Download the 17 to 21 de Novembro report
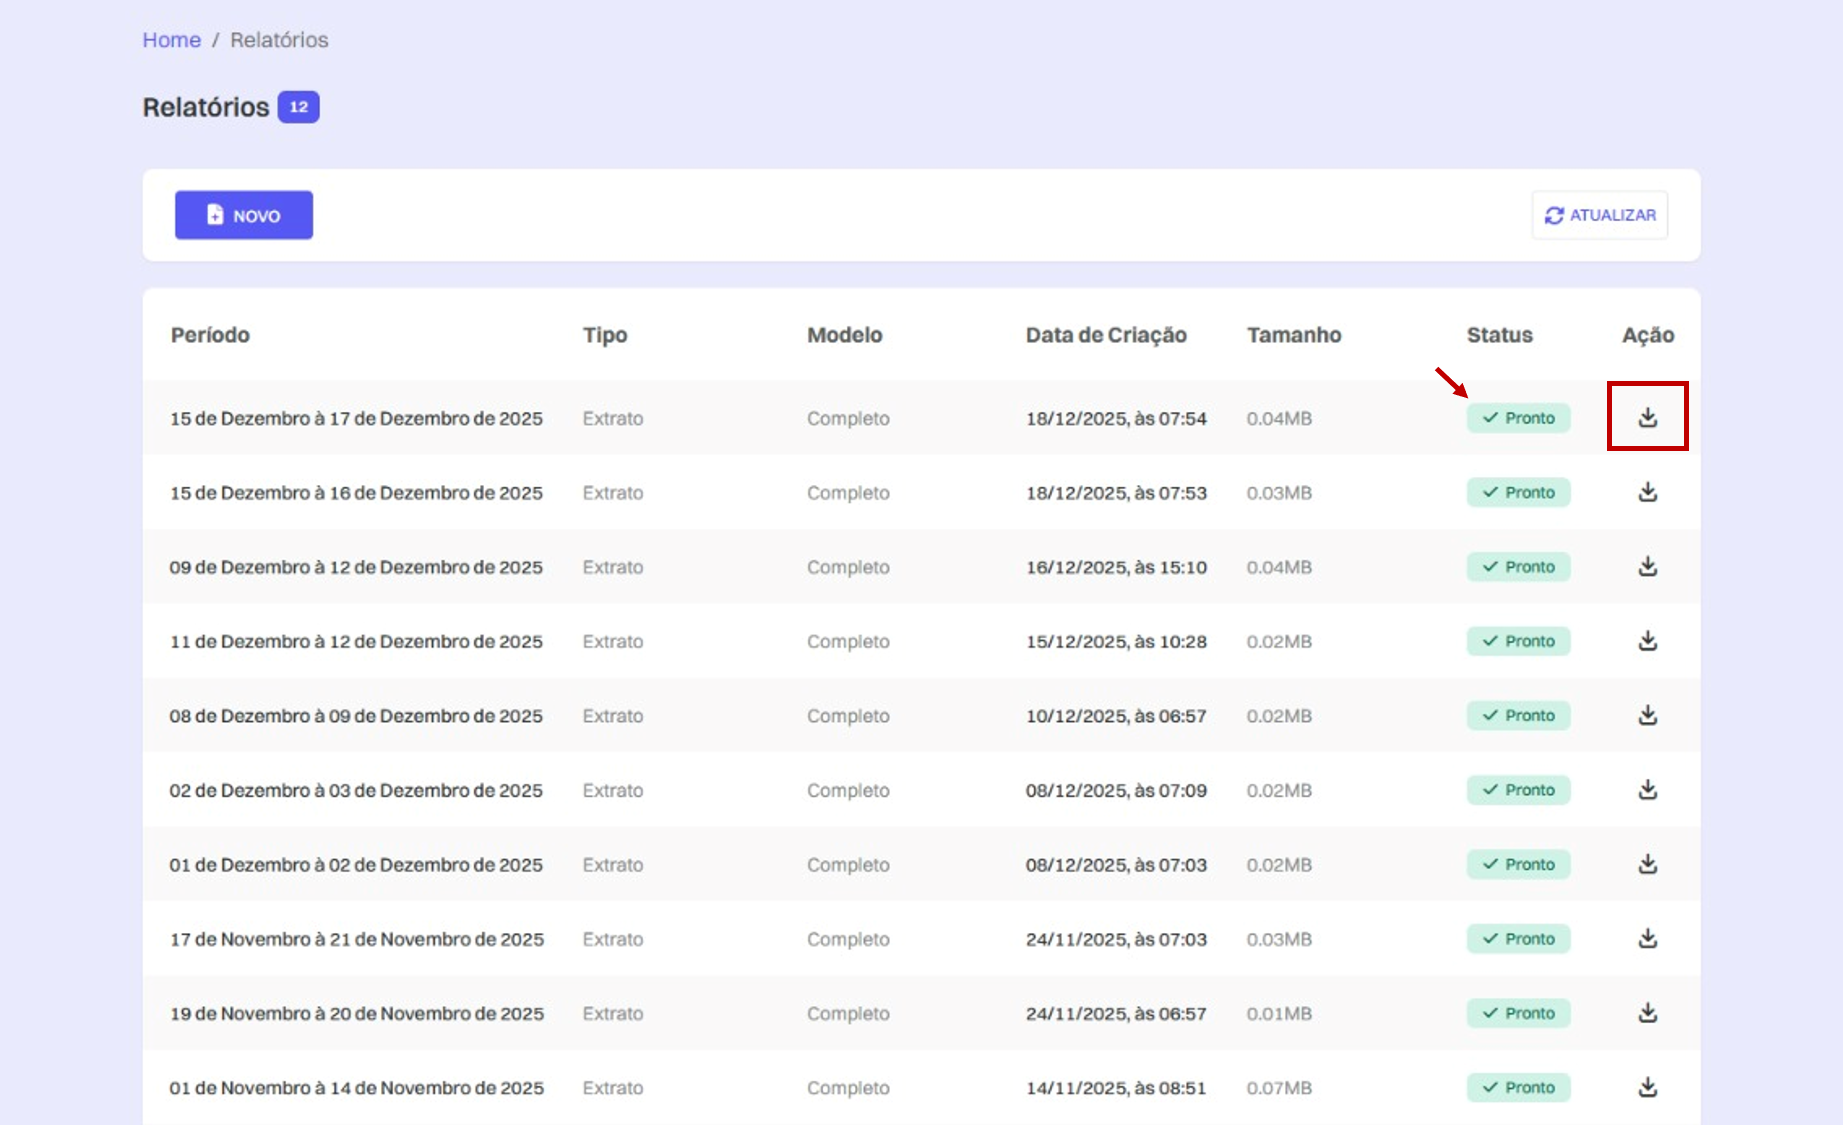The image size is (1843, 1125). point(1647,938)
